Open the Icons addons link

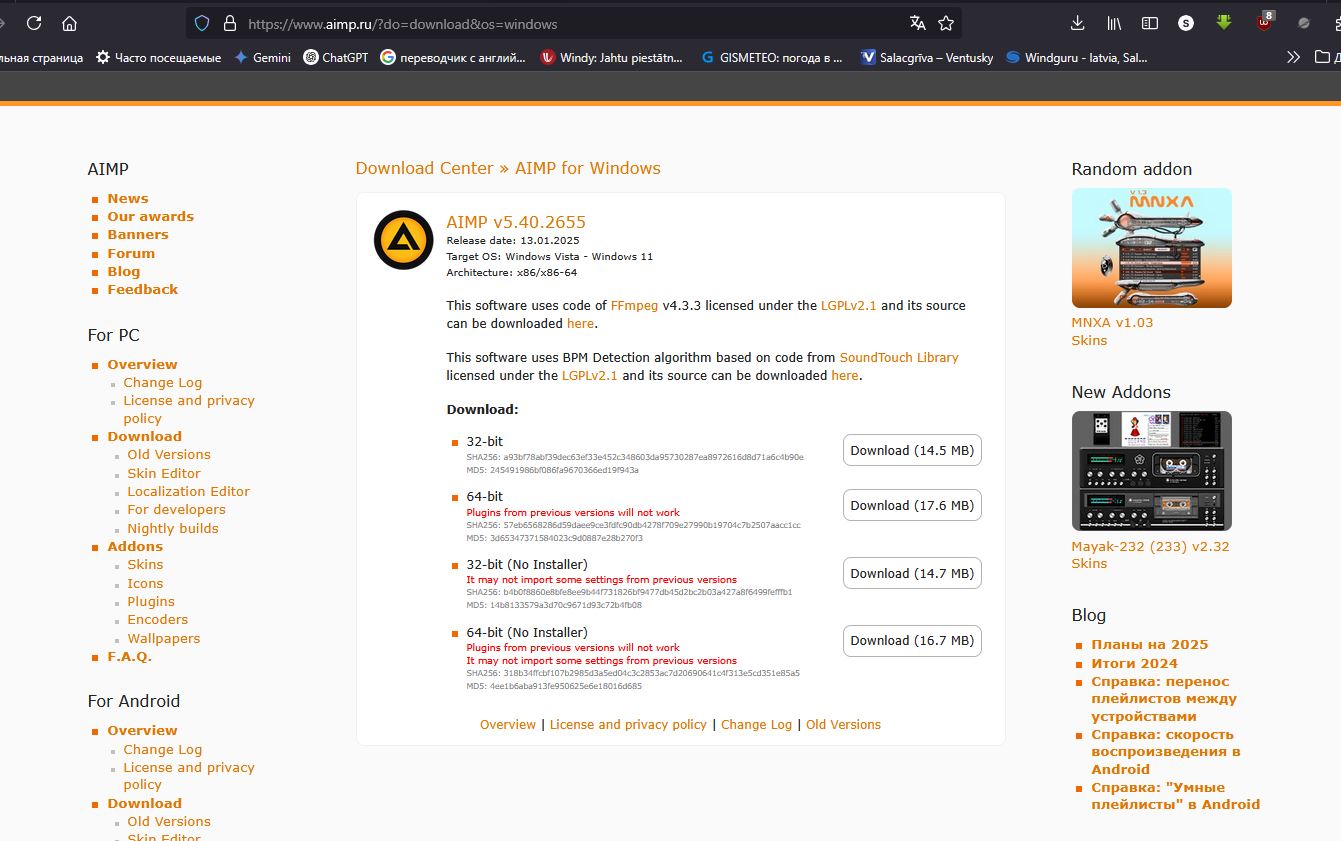[x=145, y=583]
